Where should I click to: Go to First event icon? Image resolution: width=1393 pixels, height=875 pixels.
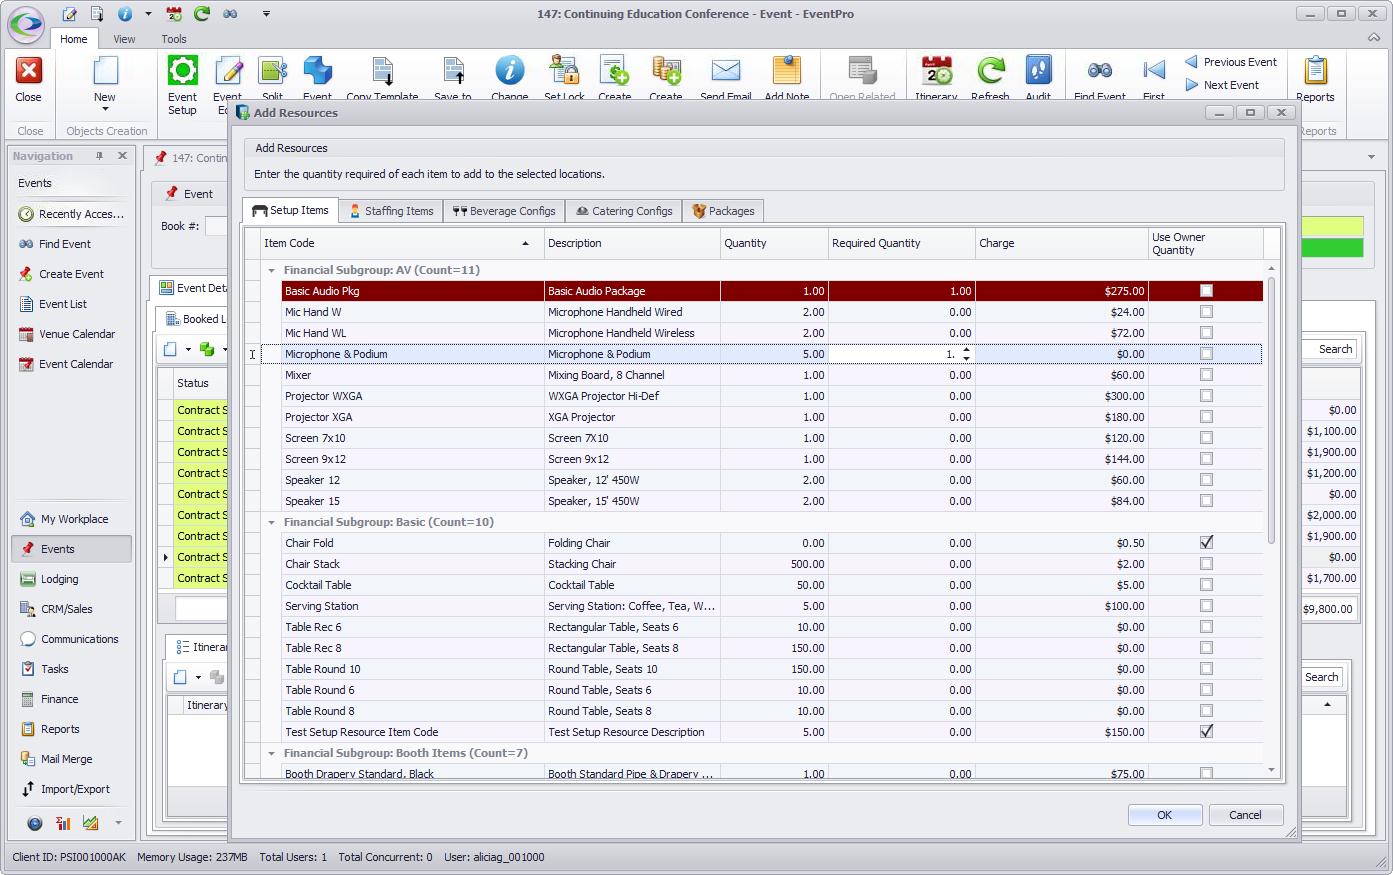click(x=1154, y=71)
